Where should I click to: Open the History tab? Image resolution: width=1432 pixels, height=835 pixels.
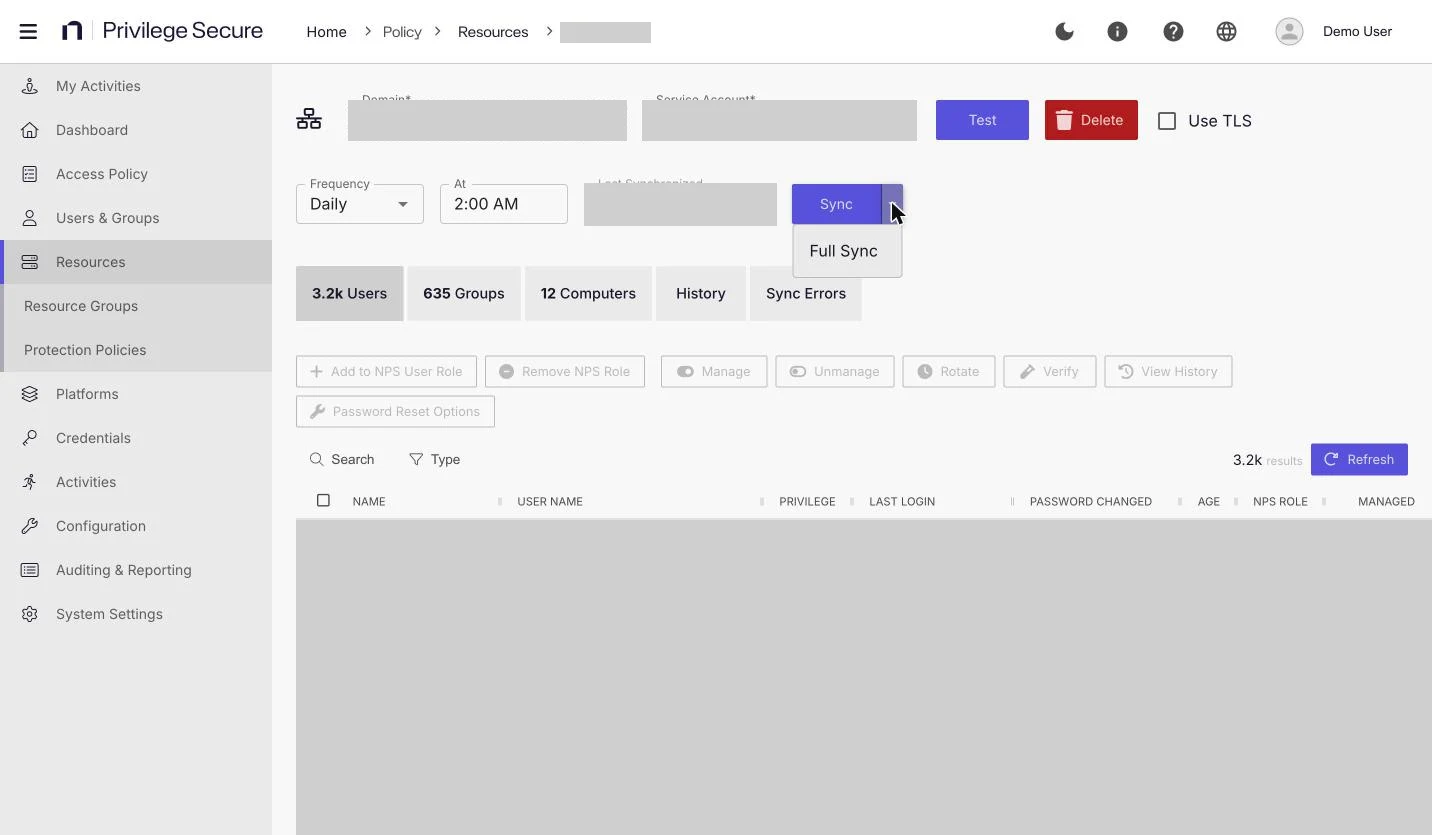pos(701,293)
